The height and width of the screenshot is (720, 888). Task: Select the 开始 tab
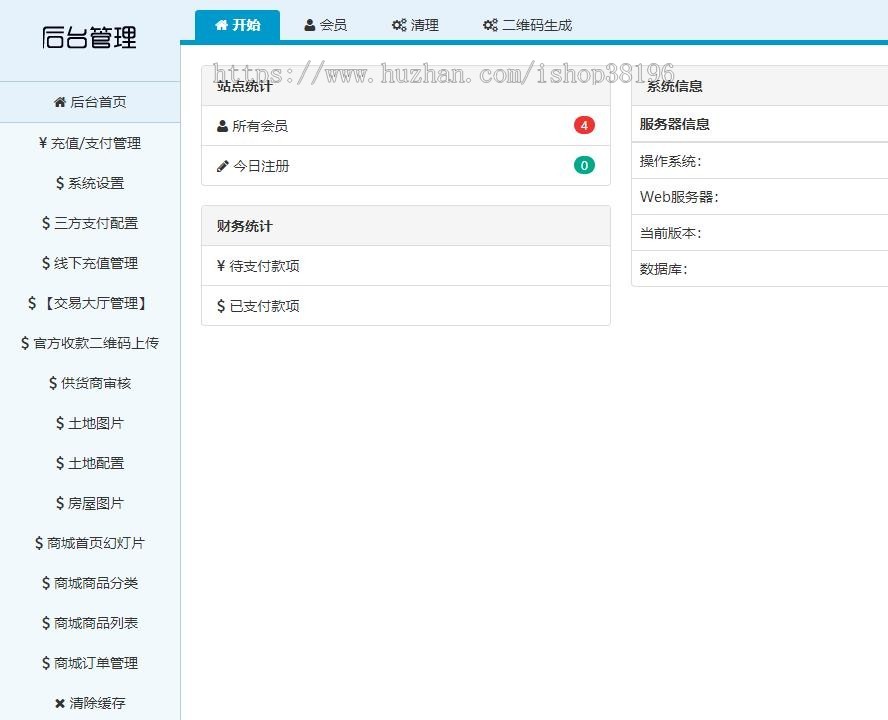(x=238, y=25)
